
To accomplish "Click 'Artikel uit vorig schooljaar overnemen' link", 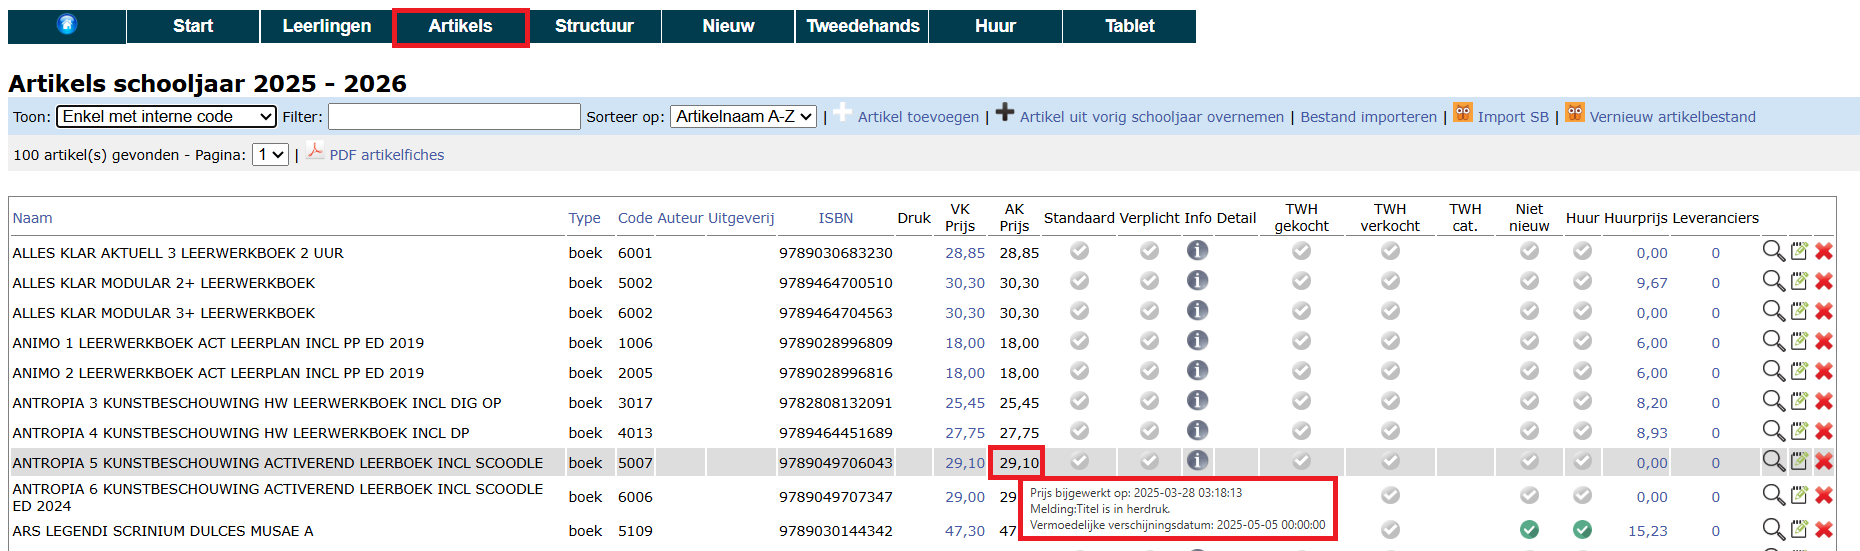I will [x=1151, y=117].
